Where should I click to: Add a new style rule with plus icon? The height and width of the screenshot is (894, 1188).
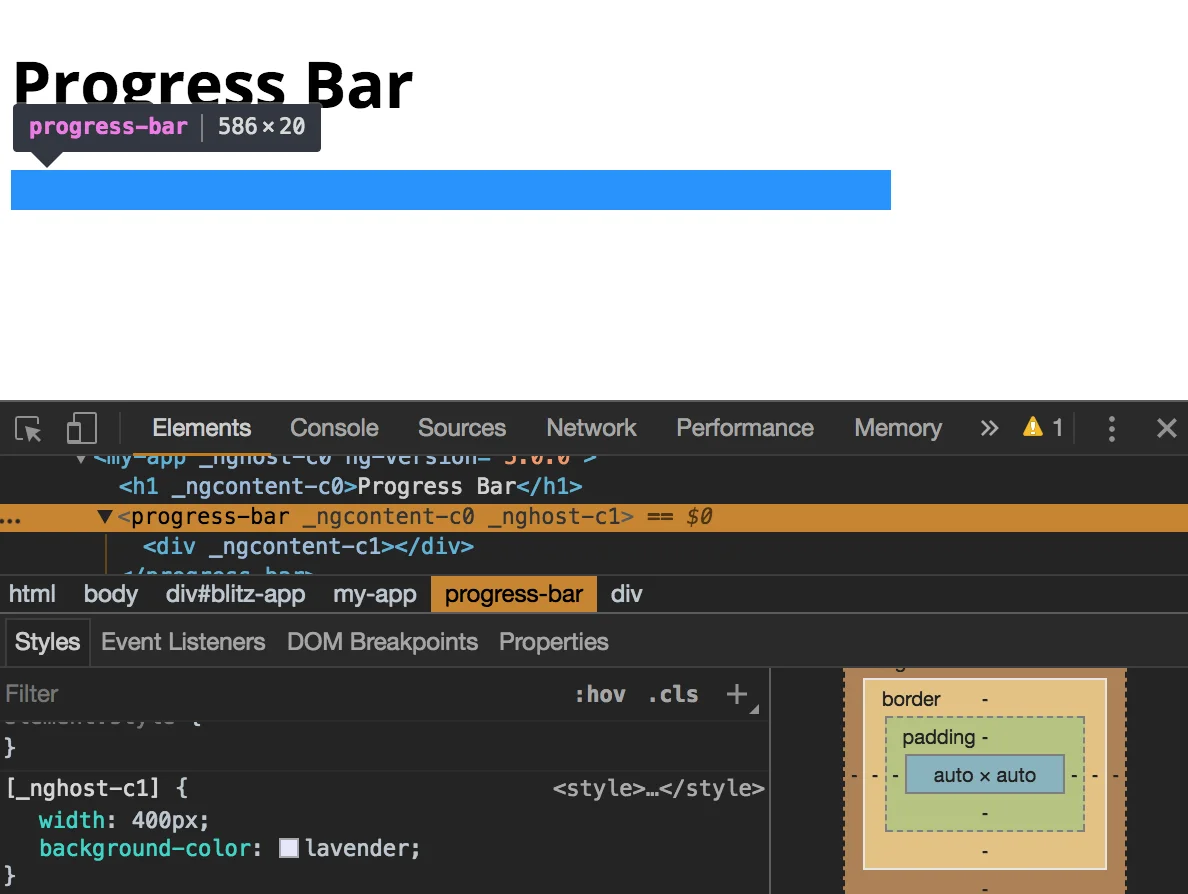pos(736,693)
